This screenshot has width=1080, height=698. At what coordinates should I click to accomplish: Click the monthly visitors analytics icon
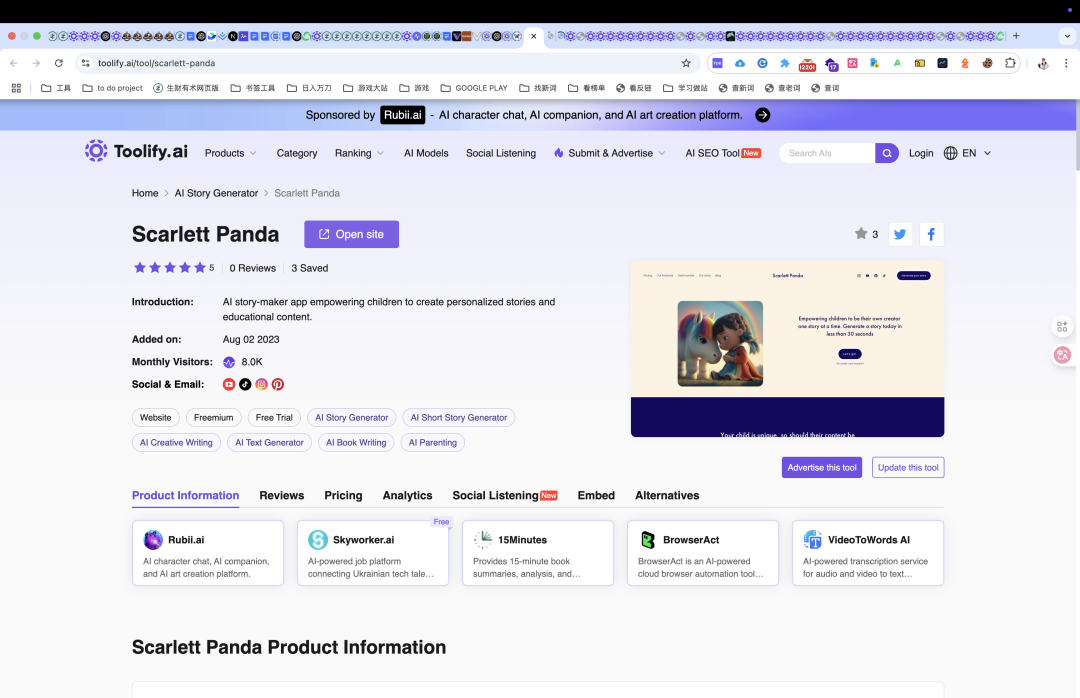229,362
